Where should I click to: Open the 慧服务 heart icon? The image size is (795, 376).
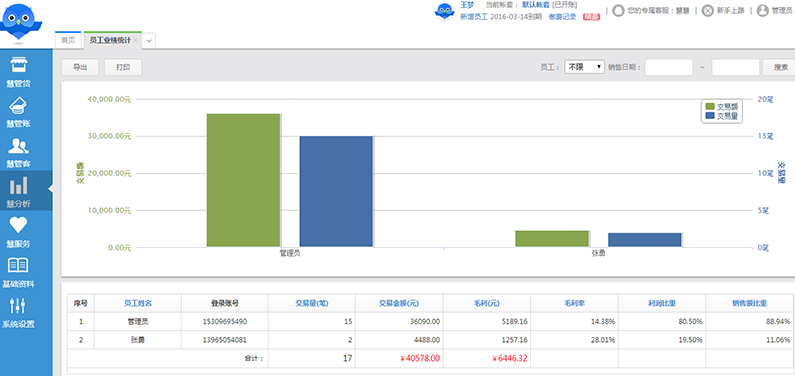coord(19,224)
